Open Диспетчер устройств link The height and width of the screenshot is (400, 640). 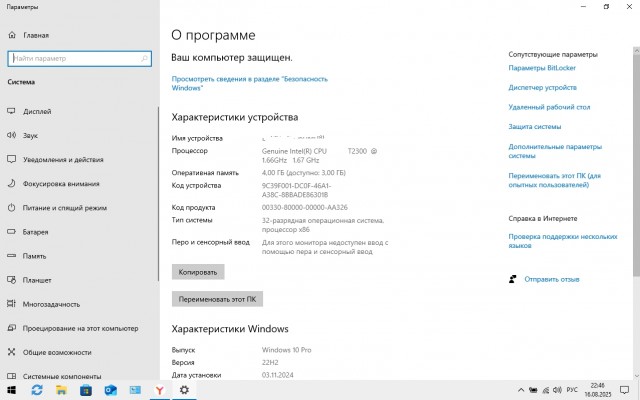[x=542, y=88]
